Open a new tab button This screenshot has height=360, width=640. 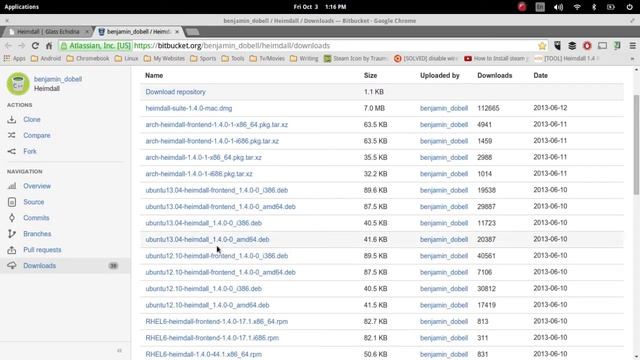tap(192, 32)
